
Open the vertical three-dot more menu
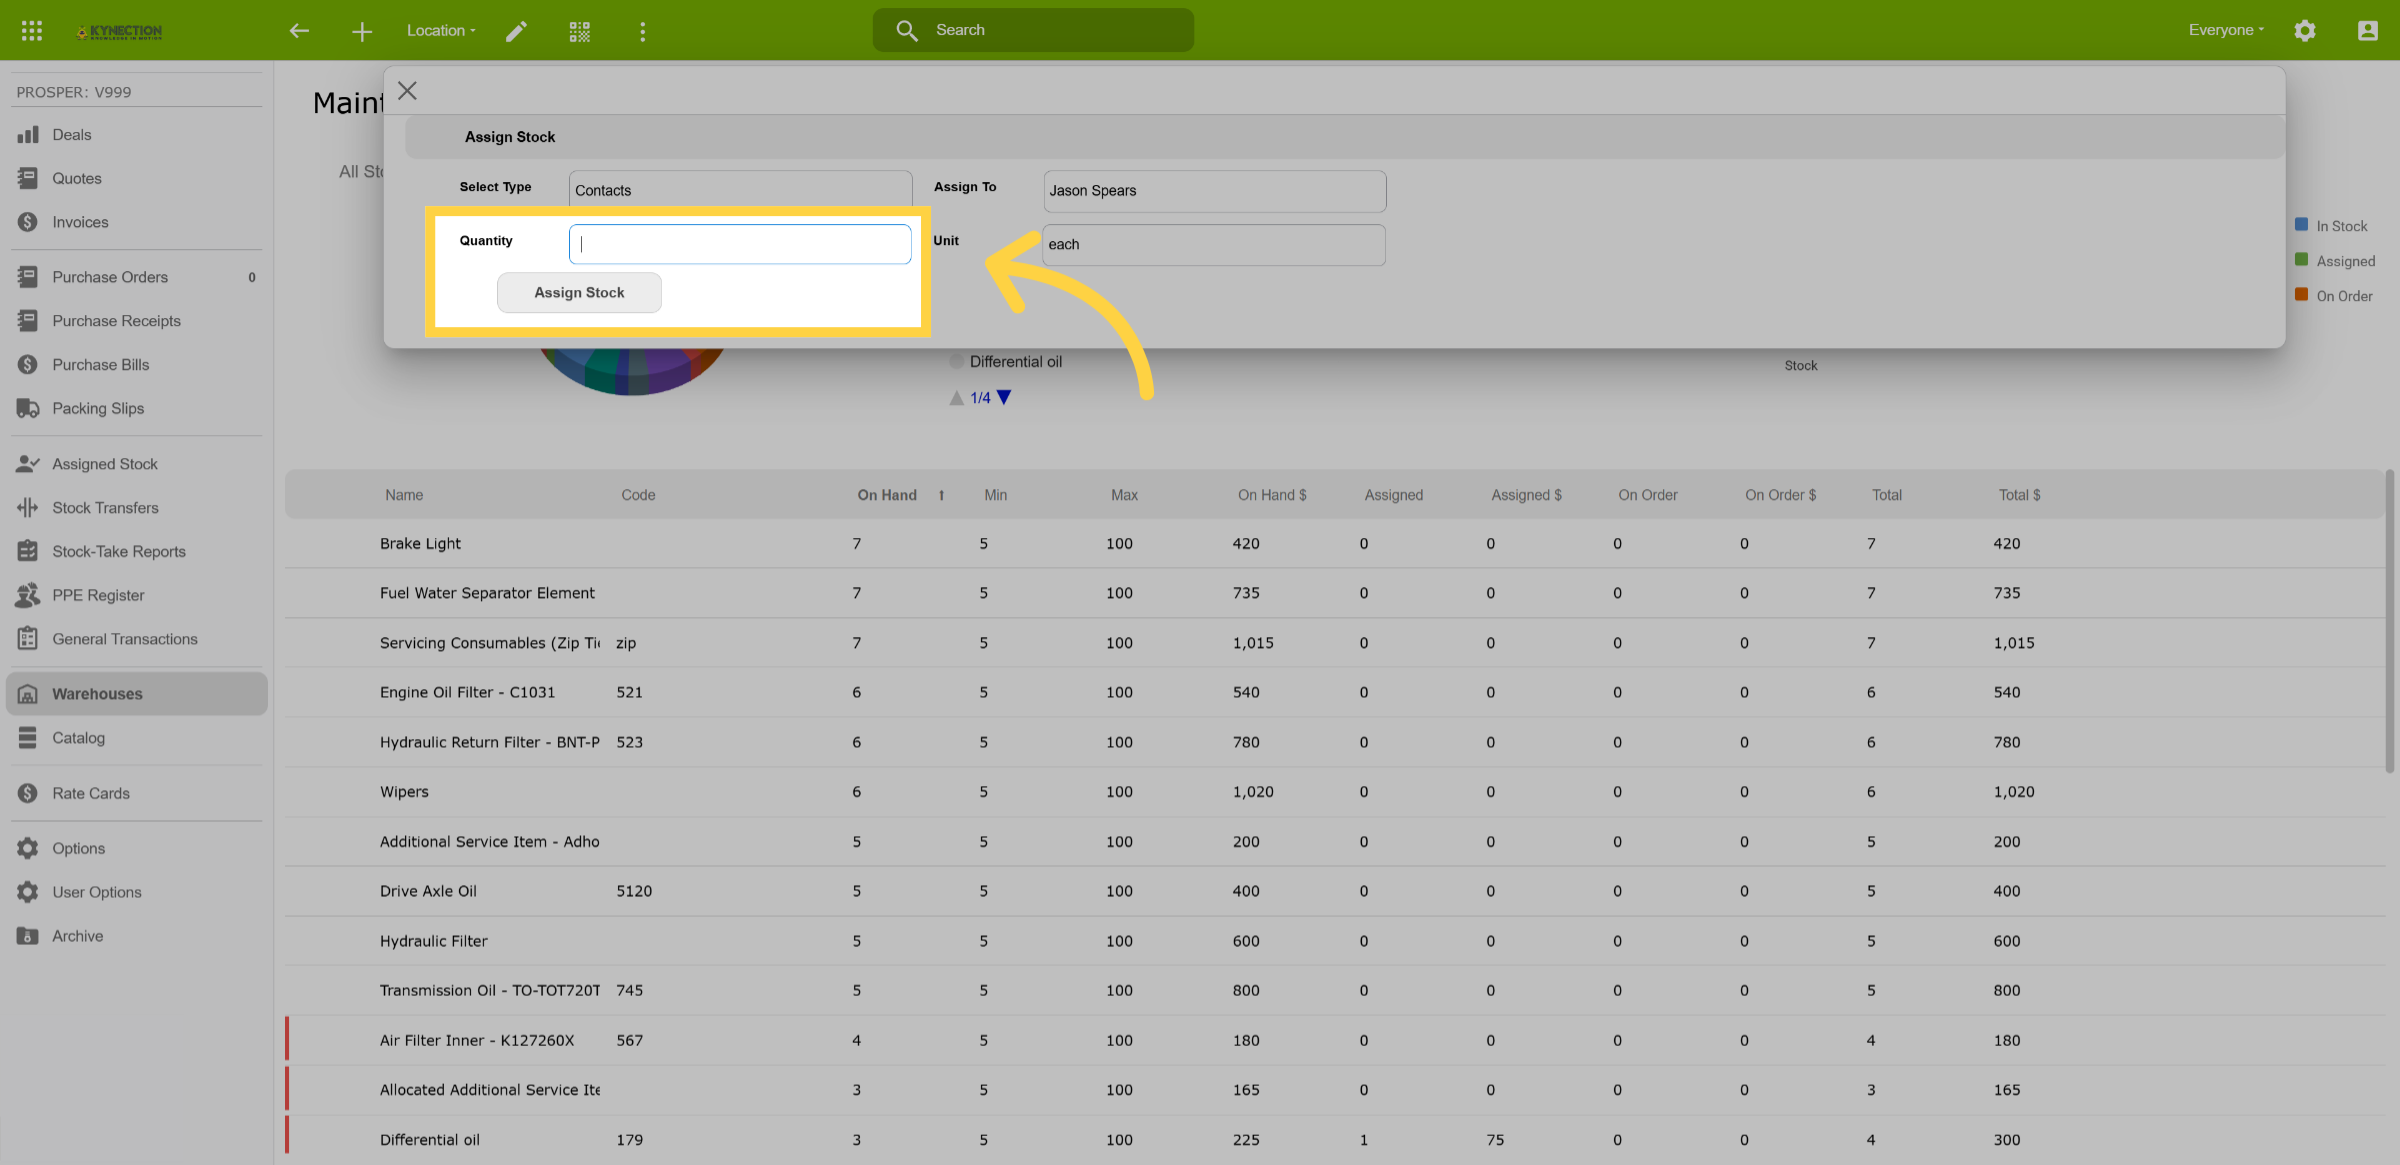[643, 31]
